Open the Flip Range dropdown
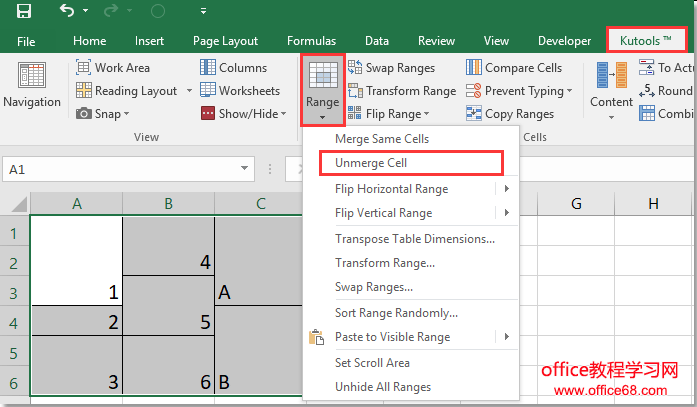Viewport: 697px width, 407px height. click(x=428, y=115)
